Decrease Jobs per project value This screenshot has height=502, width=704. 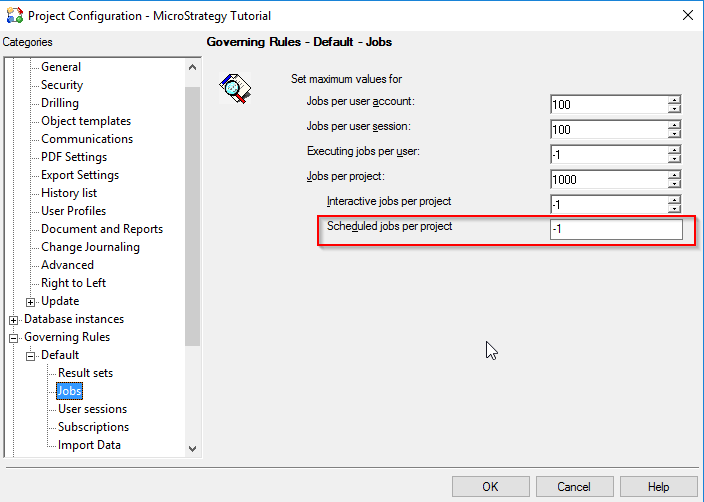pyautogui.click(x=674, y=184)
